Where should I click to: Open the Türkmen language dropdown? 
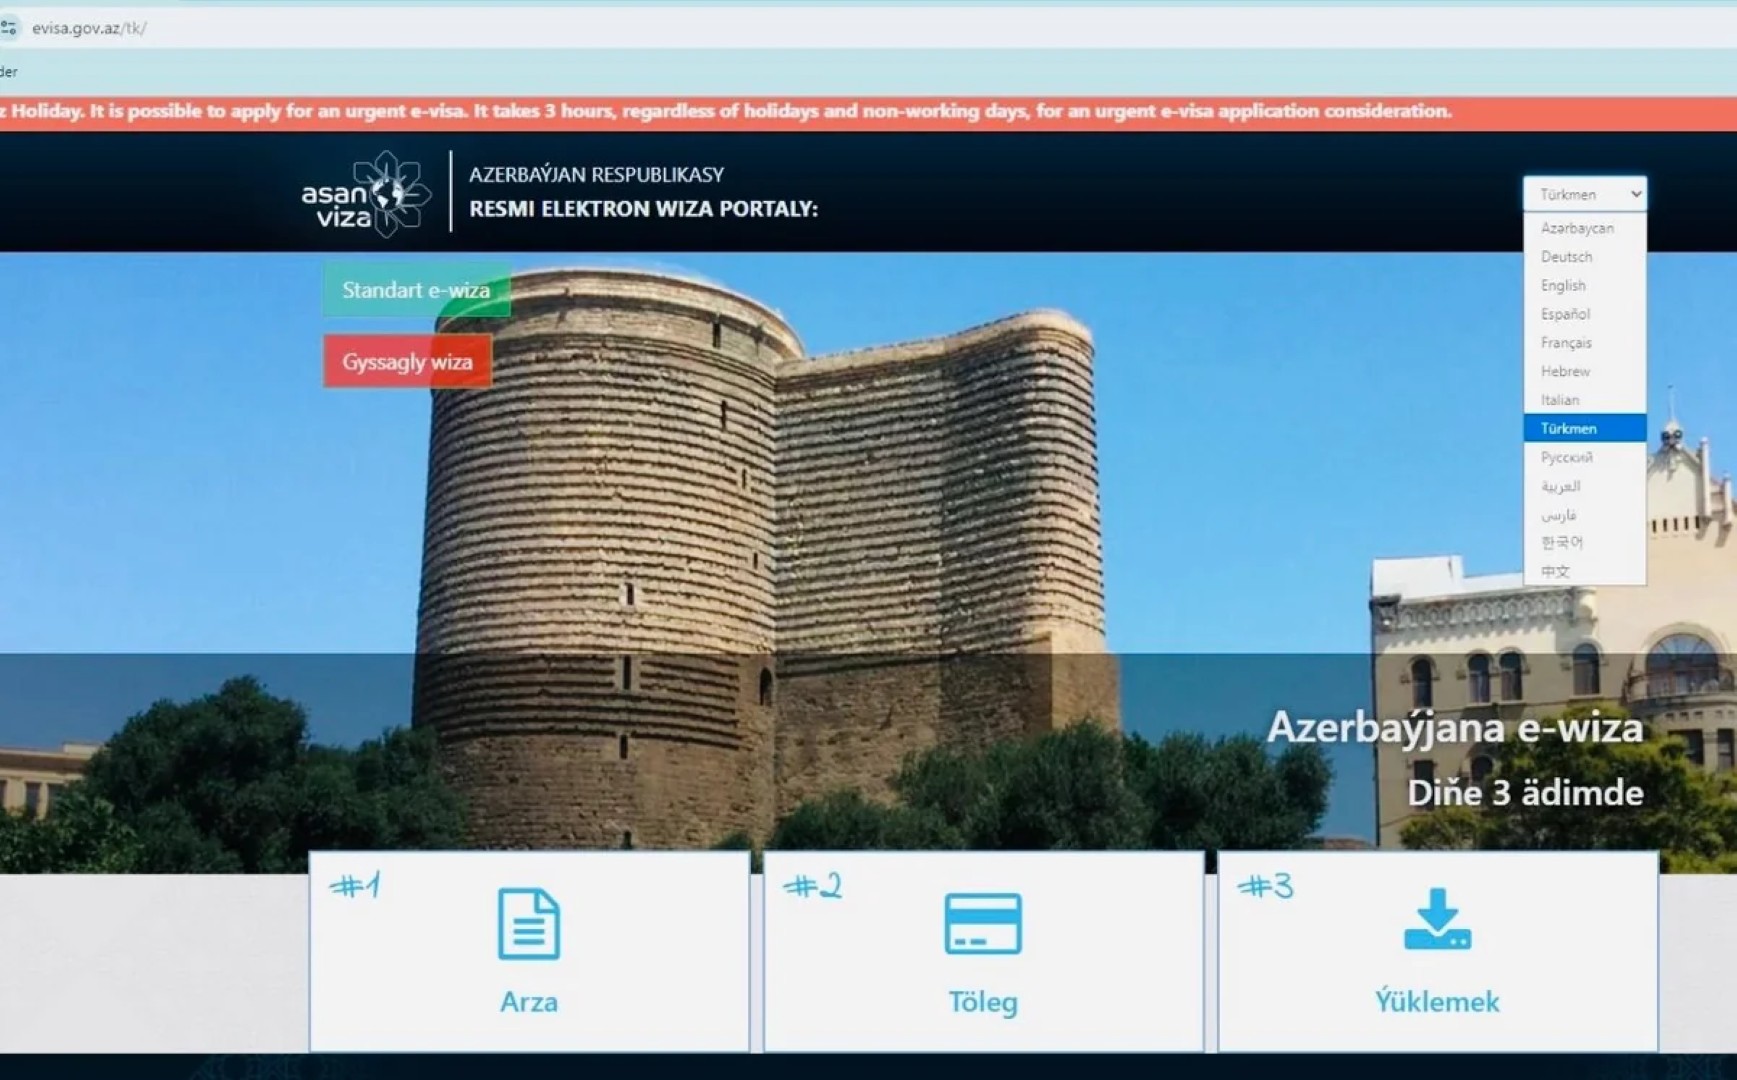pos(1584,194)
